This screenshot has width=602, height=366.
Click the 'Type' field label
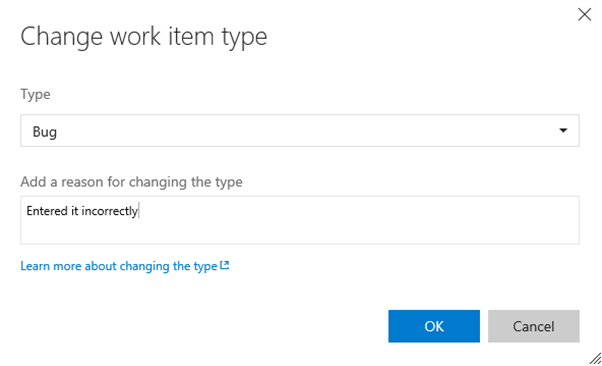pyautogui.click(x=35, y=94)
